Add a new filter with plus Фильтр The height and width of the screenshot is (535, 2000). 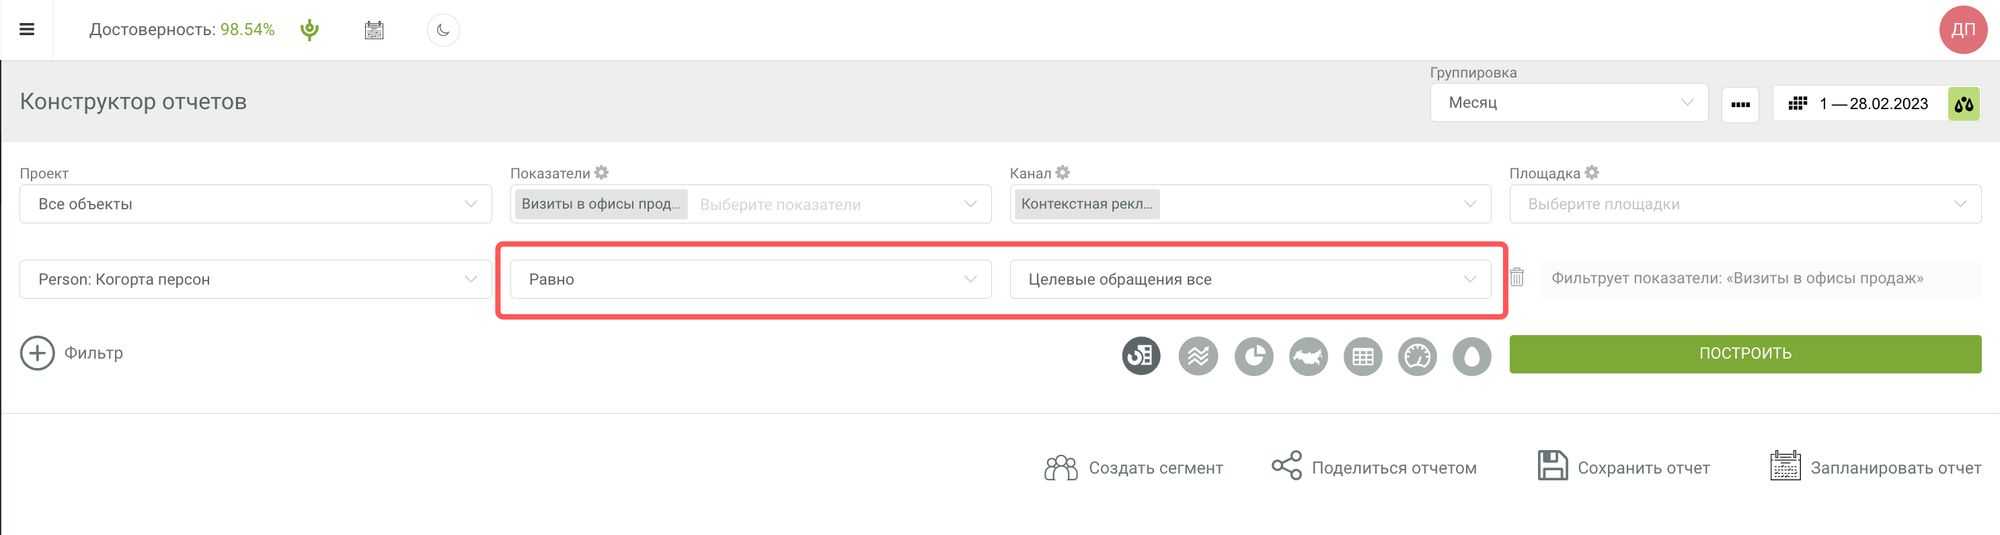pos(72,353)
